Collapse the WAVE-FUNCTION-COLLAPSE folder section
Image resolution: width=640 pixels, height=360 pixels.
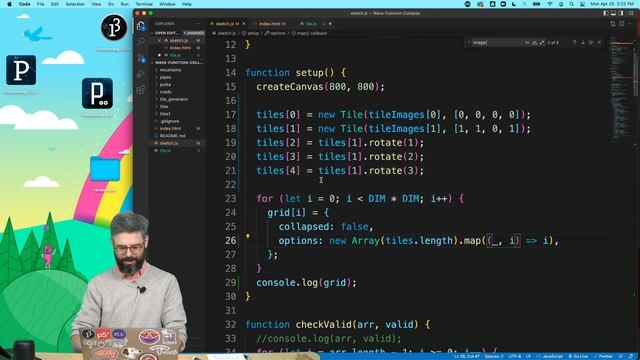[x=177, y=62]
